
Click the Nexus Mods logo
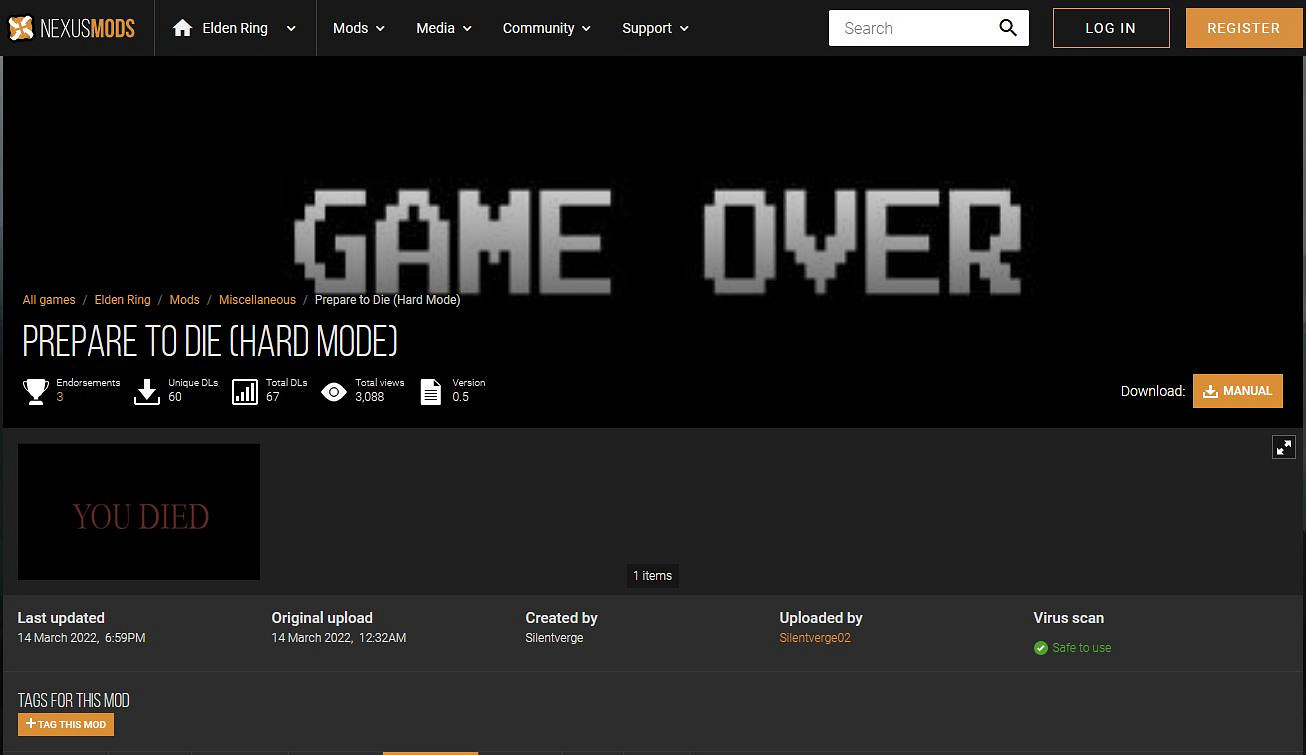(x=71, y=28)
